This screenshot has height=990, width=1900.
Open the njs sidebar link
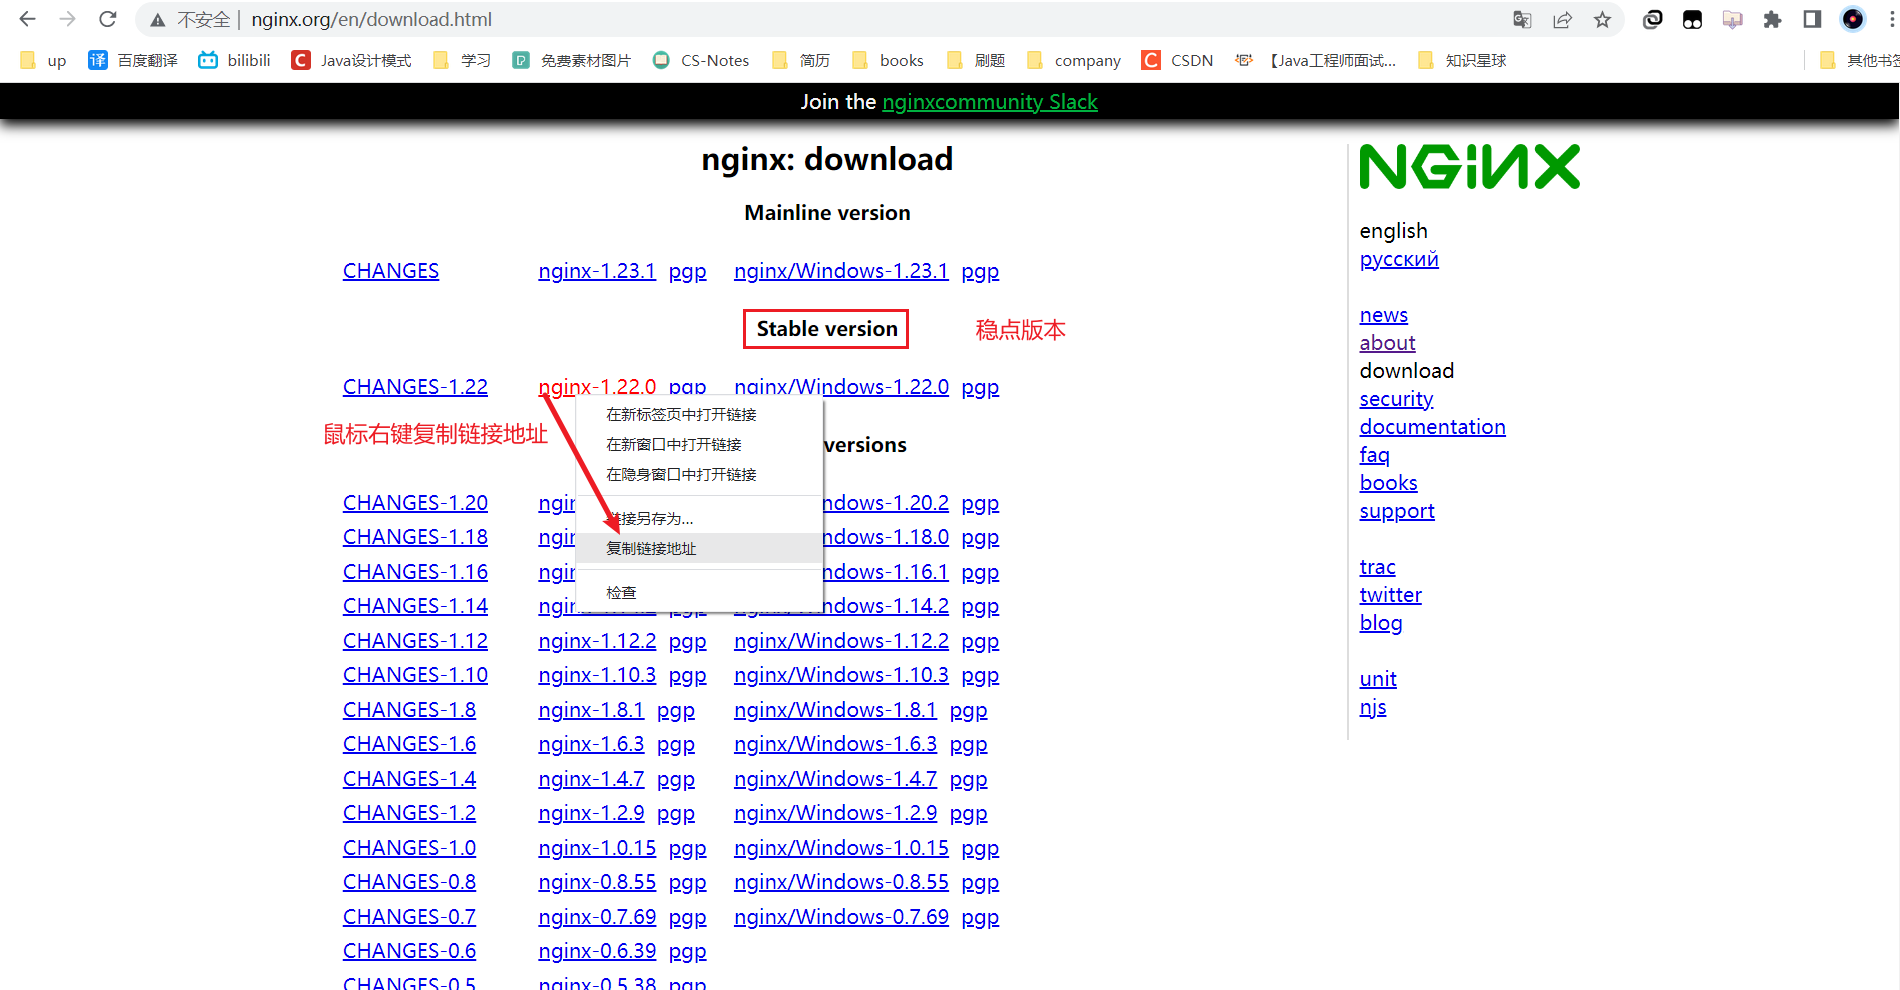point(1373,707)
